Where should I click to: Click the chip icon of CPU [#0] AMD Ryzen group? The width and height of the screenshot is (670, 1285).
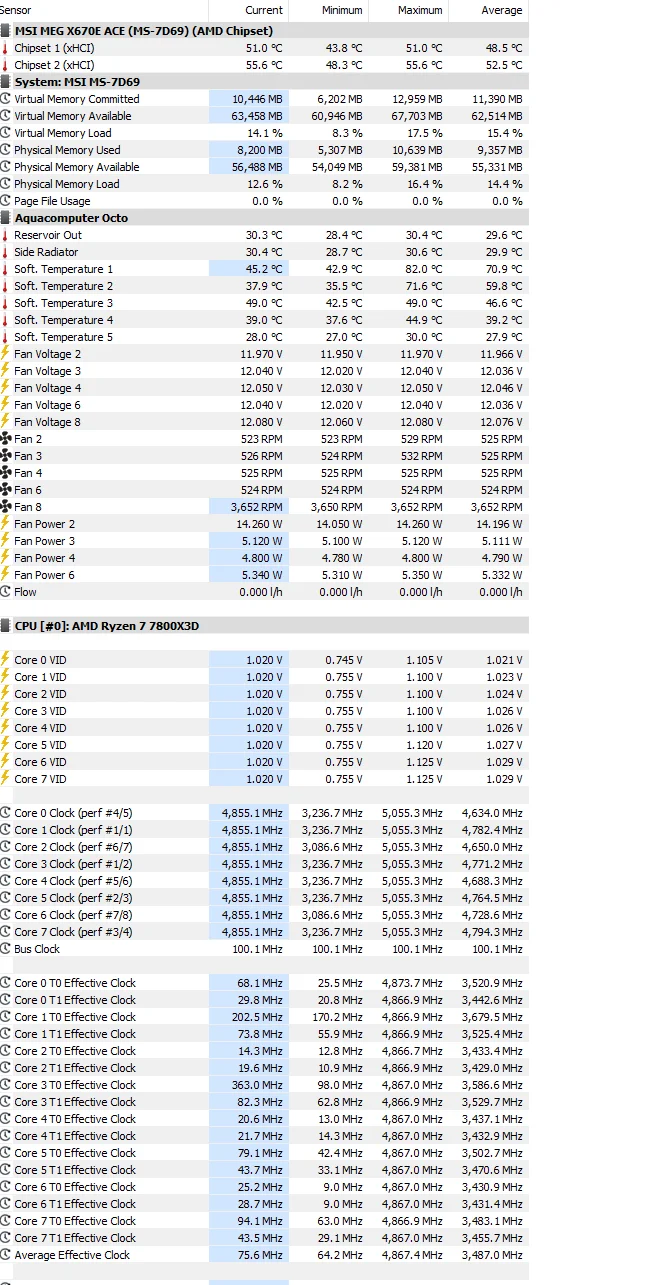5,626
